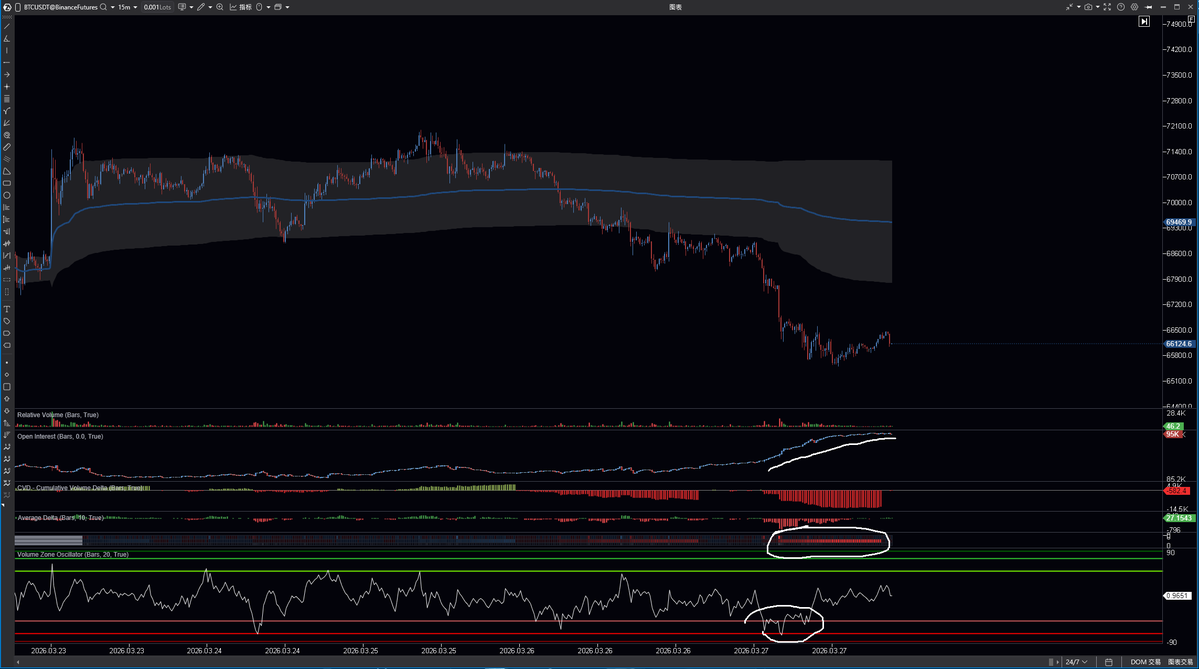Screen dimensions: 1199x669
Task: Expand the collapse-arrows options dropdown
Action: point(1079,7)
